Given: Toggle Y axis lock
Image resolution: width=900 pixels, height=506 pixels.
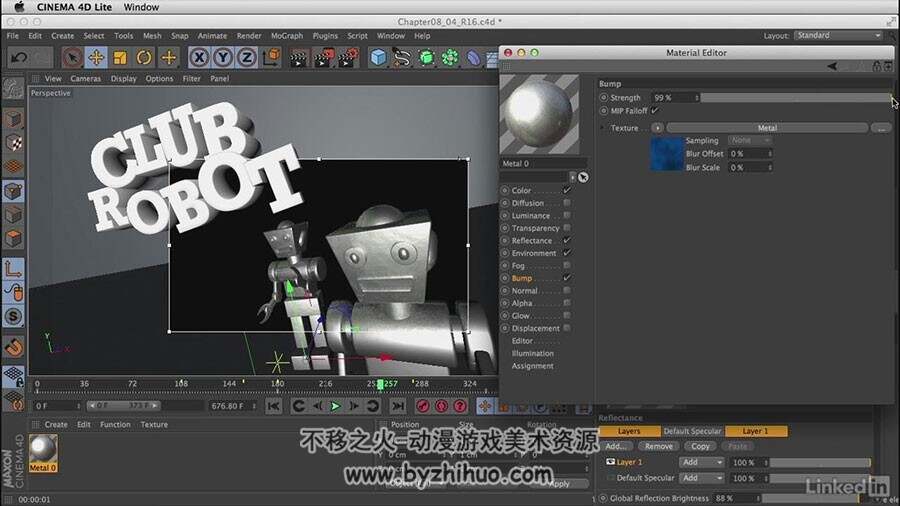Looking at the screenshot, I should (x=223, y=57).
